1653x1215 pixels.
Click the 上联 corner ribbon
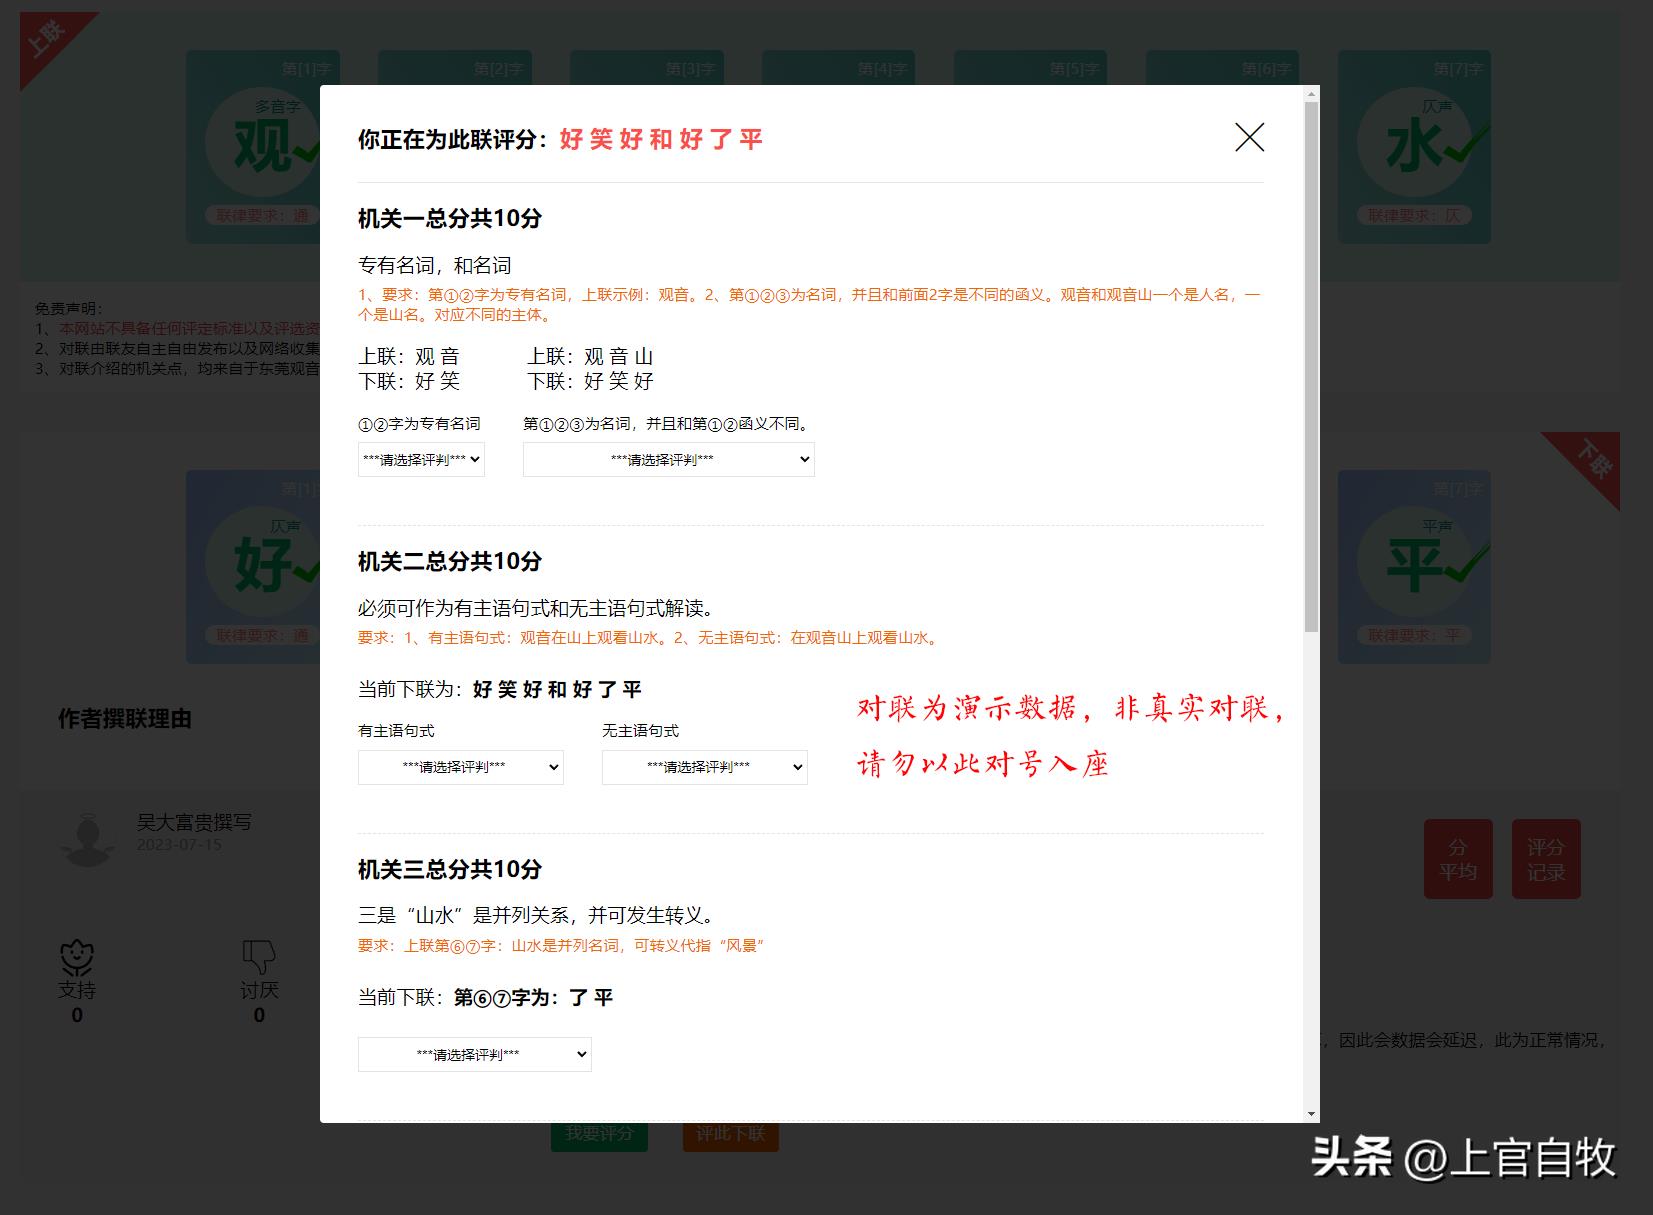47,38
